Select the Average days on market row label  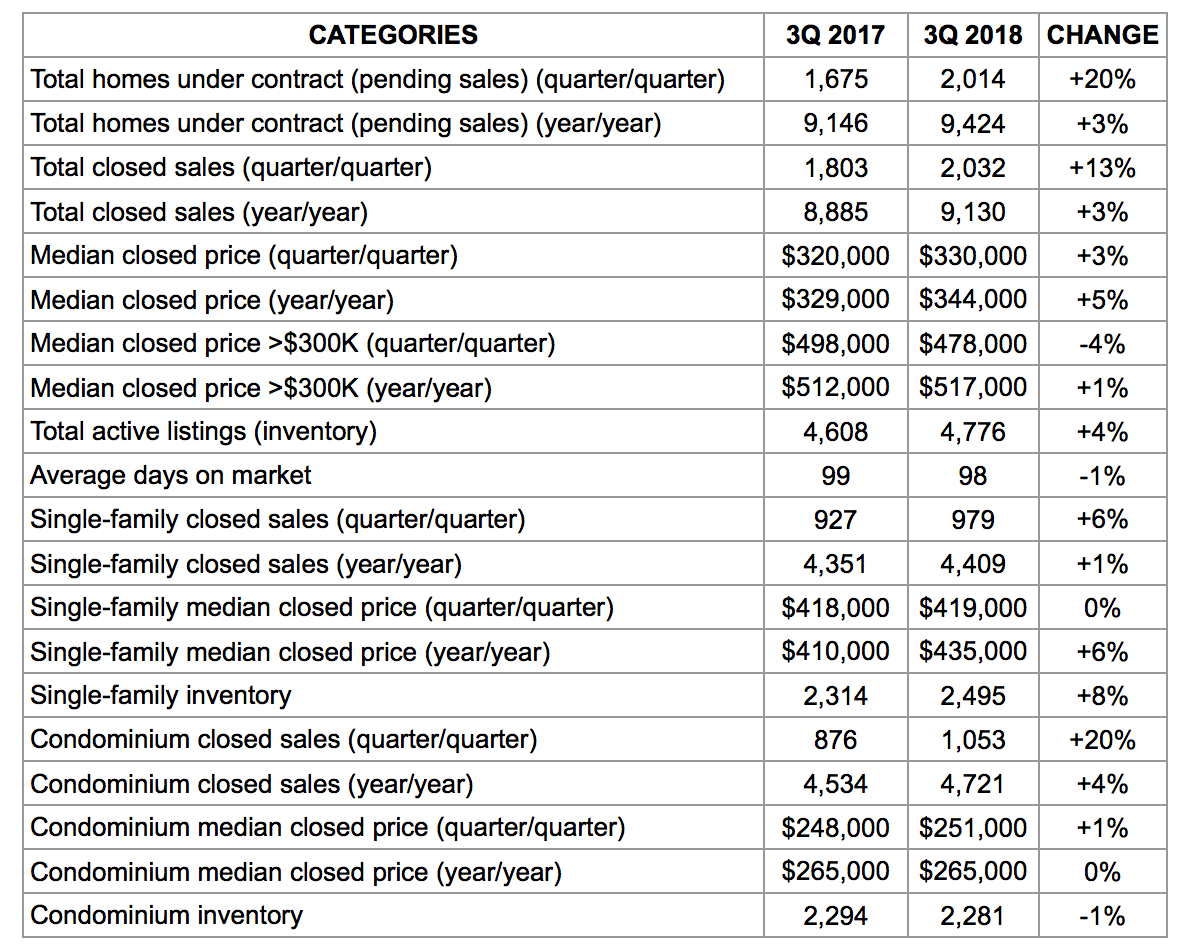click(x=170, y=475)
